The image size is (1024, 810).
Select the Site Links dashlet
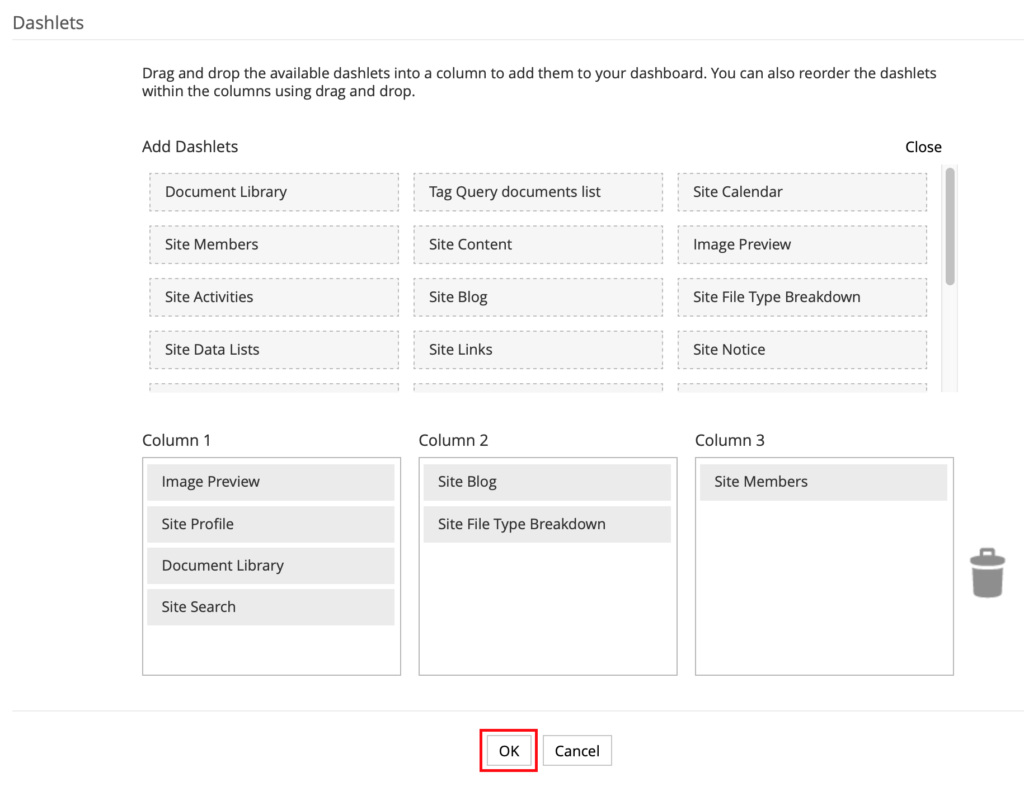click(537, 350)
